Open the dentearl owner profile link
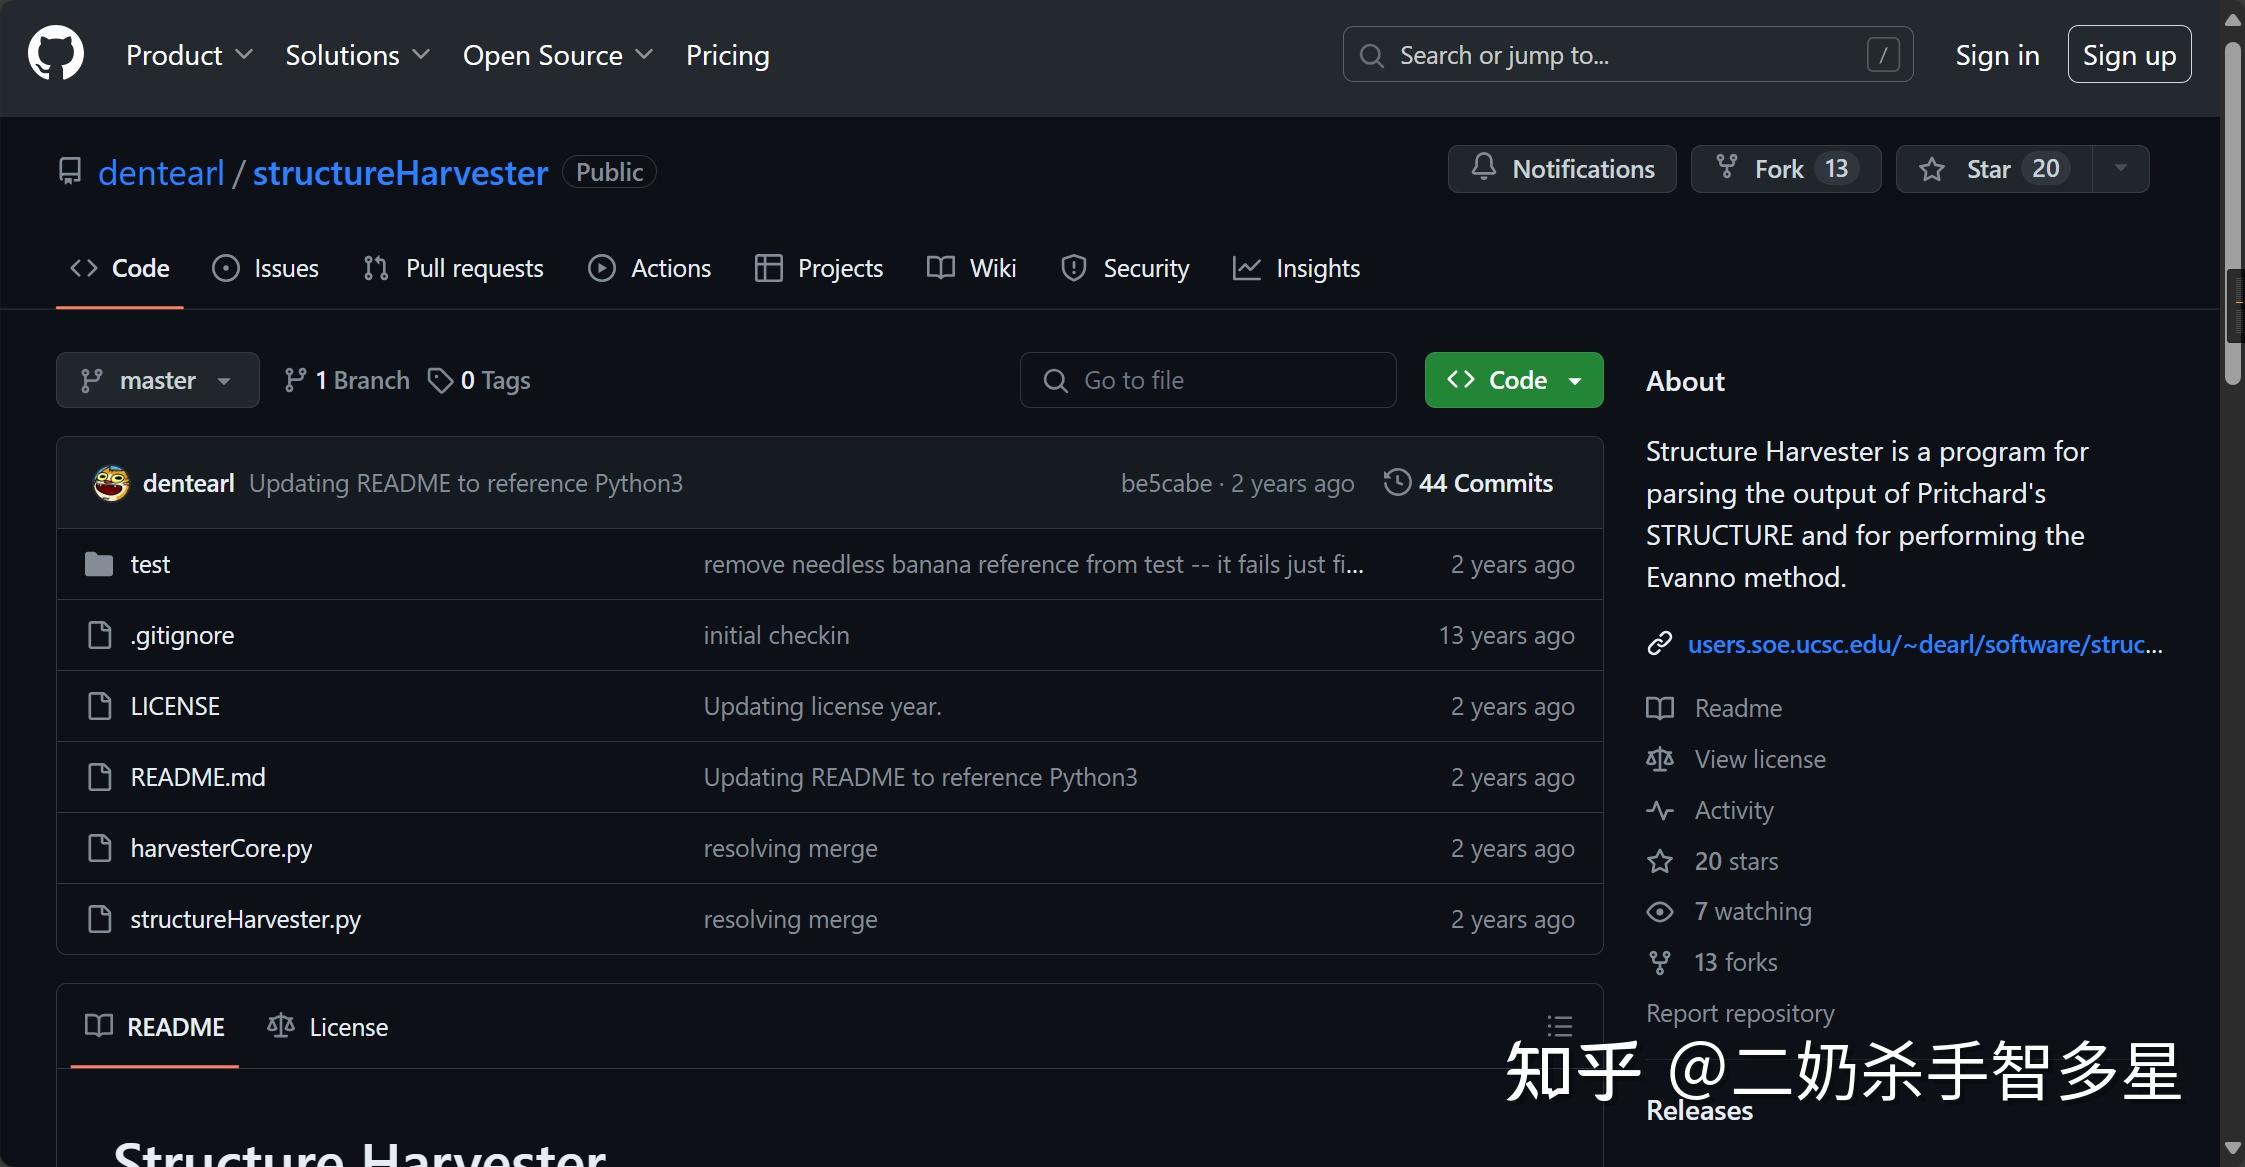The image size is (2245, 1167). 161,172
